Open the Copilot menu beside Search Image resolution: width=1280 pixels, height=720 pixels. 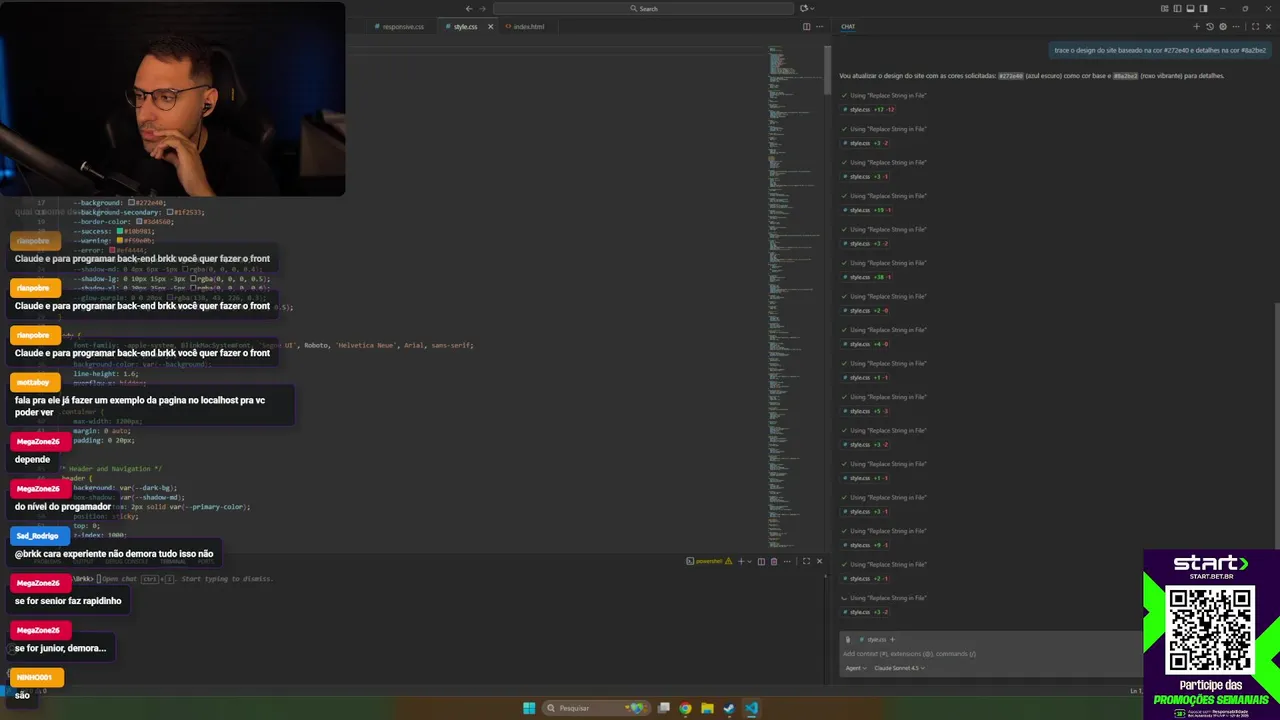coord(805,9)
